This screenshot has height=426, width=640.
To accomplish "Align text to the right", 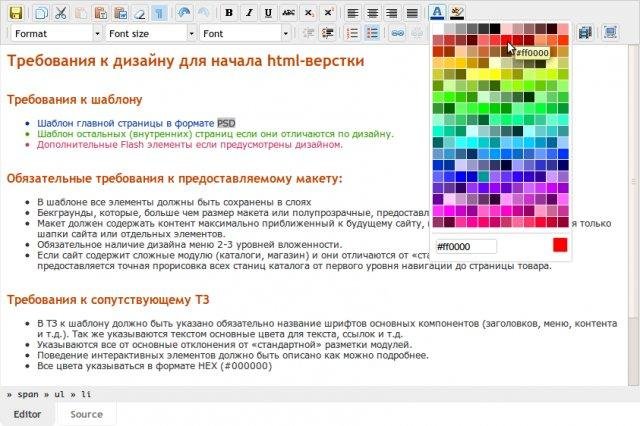I will point(392,13).
